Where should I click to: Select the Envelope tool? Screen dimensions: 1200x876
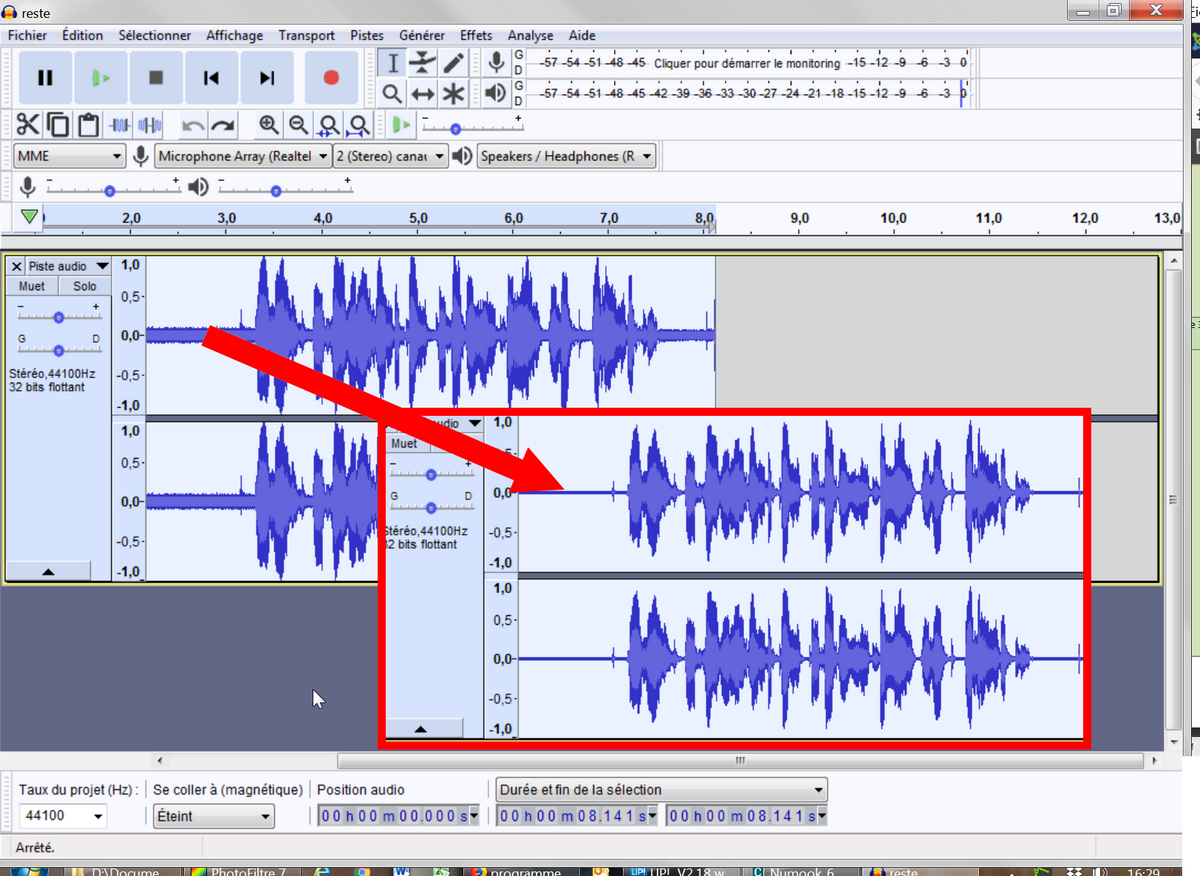click(x=423, y=62)
